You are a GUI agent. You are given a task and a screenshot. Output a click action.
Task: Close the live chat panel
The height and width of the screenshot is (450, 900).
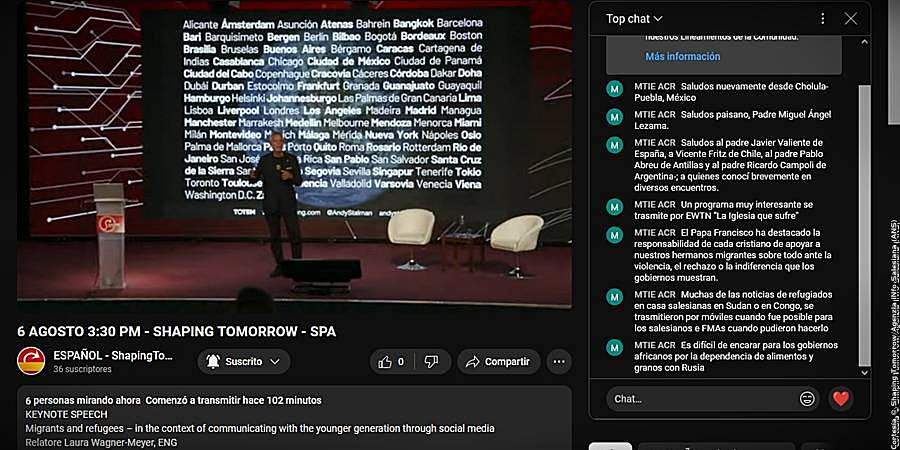(x=851, y=18)
